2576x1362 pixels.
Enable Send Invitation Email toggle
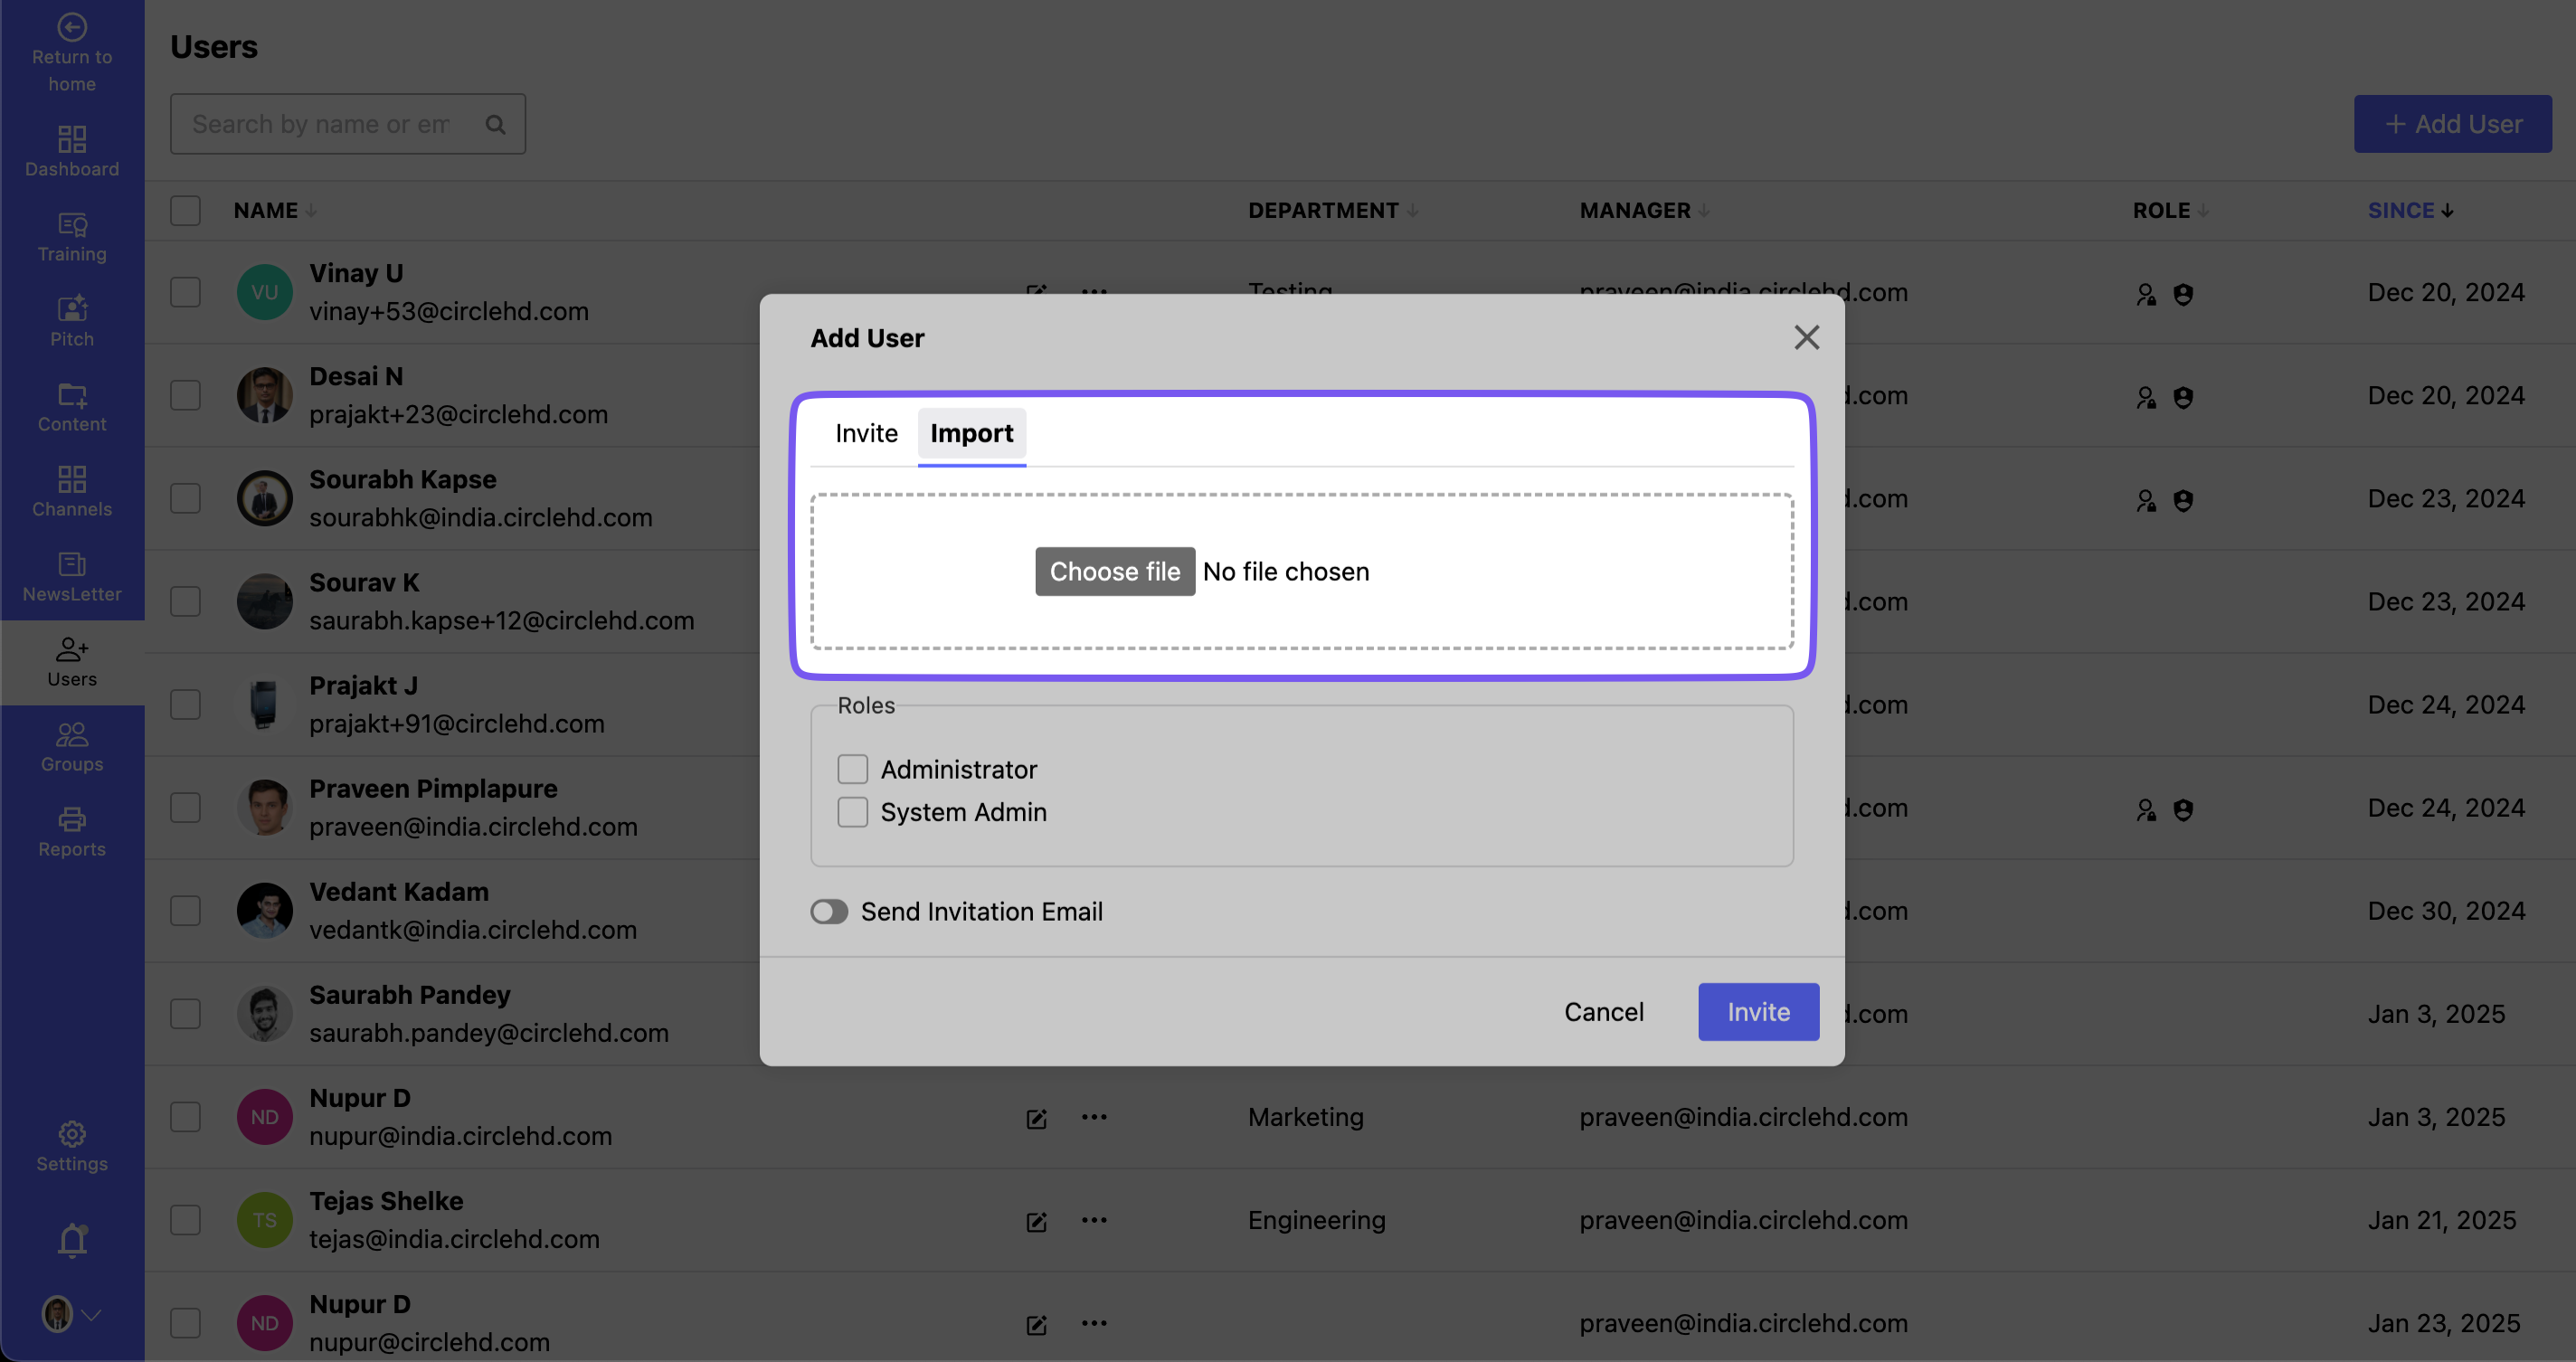(829, 912)
